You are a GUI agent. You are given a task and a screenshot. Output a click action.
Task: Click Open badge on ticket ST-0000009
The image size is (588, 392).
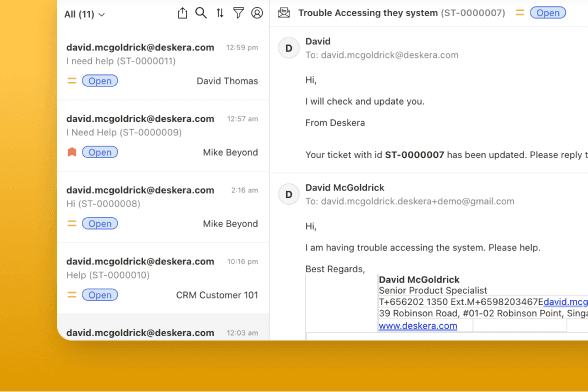click(x=100, y=152)
